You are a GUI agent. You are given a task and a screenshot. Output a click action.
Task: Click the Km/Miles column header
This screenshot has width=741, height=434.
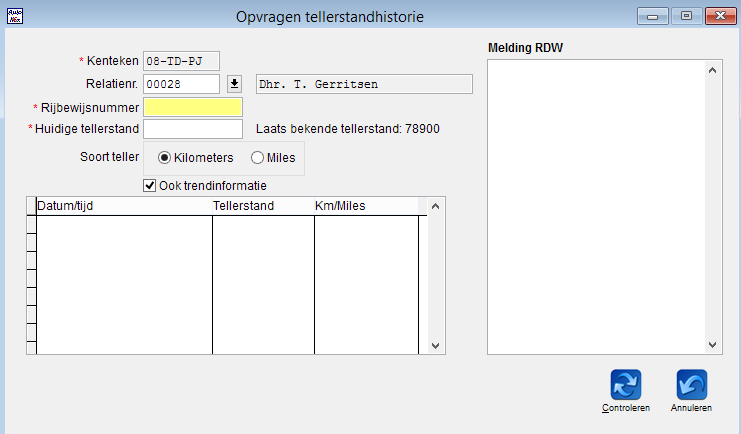[366, 206]
